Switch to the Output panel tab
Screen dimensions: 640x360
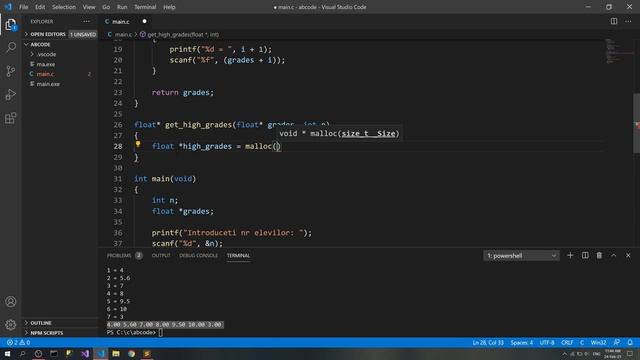click(161, 256)
